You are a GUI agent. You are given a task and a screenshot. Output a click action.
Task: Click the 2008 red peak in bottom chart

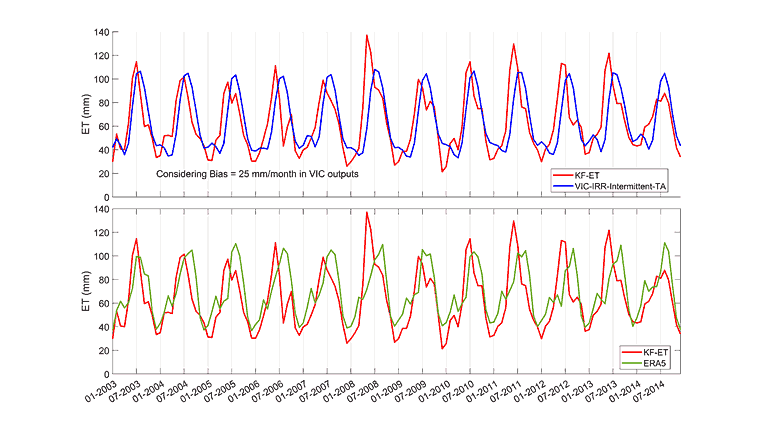(367, 212)
